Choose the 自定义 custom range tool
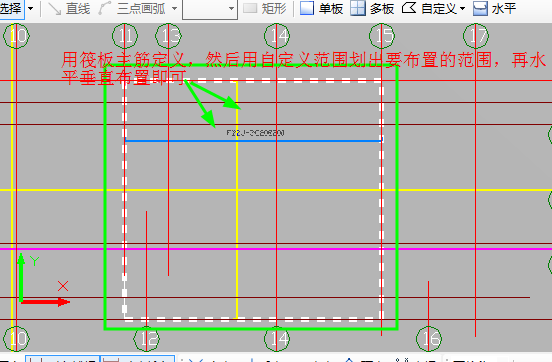The height and width of the screenshot is (362, 552). (x=429, y=8)
